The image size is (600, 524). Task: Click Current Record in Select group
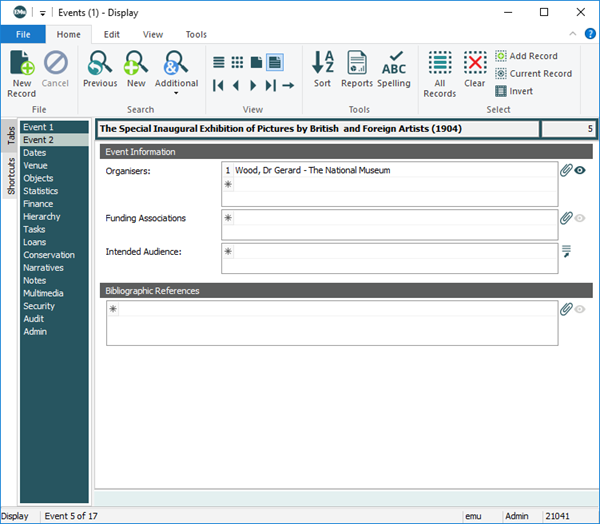click(x=533, y=74)
